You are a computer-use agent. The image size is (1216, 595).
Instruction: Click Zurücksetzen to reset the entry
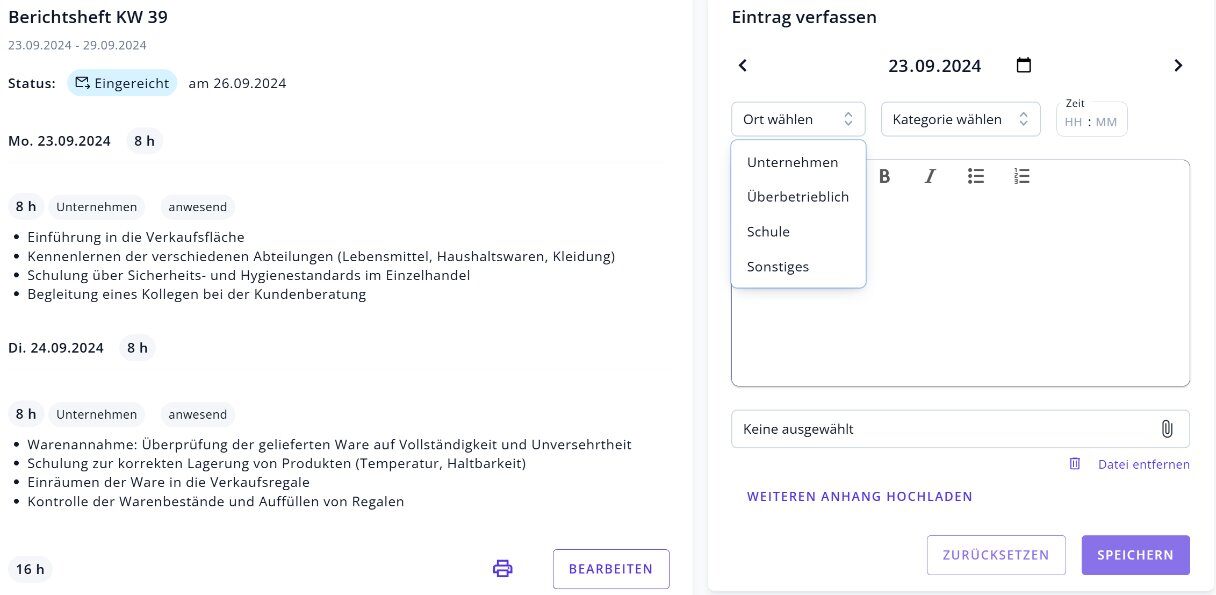pyautogui.click(x=996, y=555)
